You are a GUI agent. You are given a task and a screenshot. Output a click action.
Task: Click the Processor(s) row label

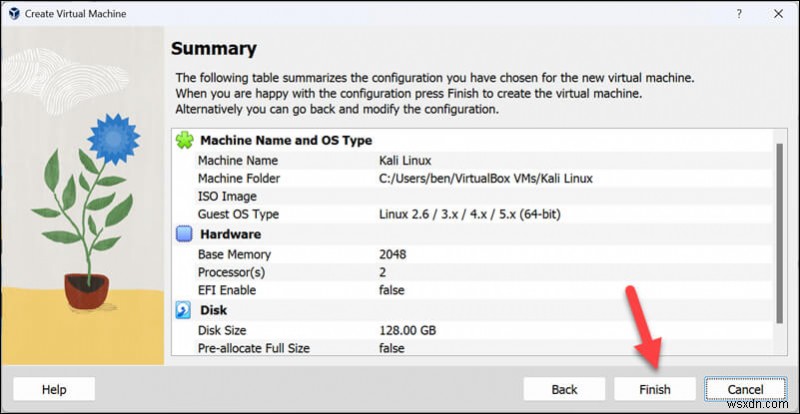pos(232,272)
